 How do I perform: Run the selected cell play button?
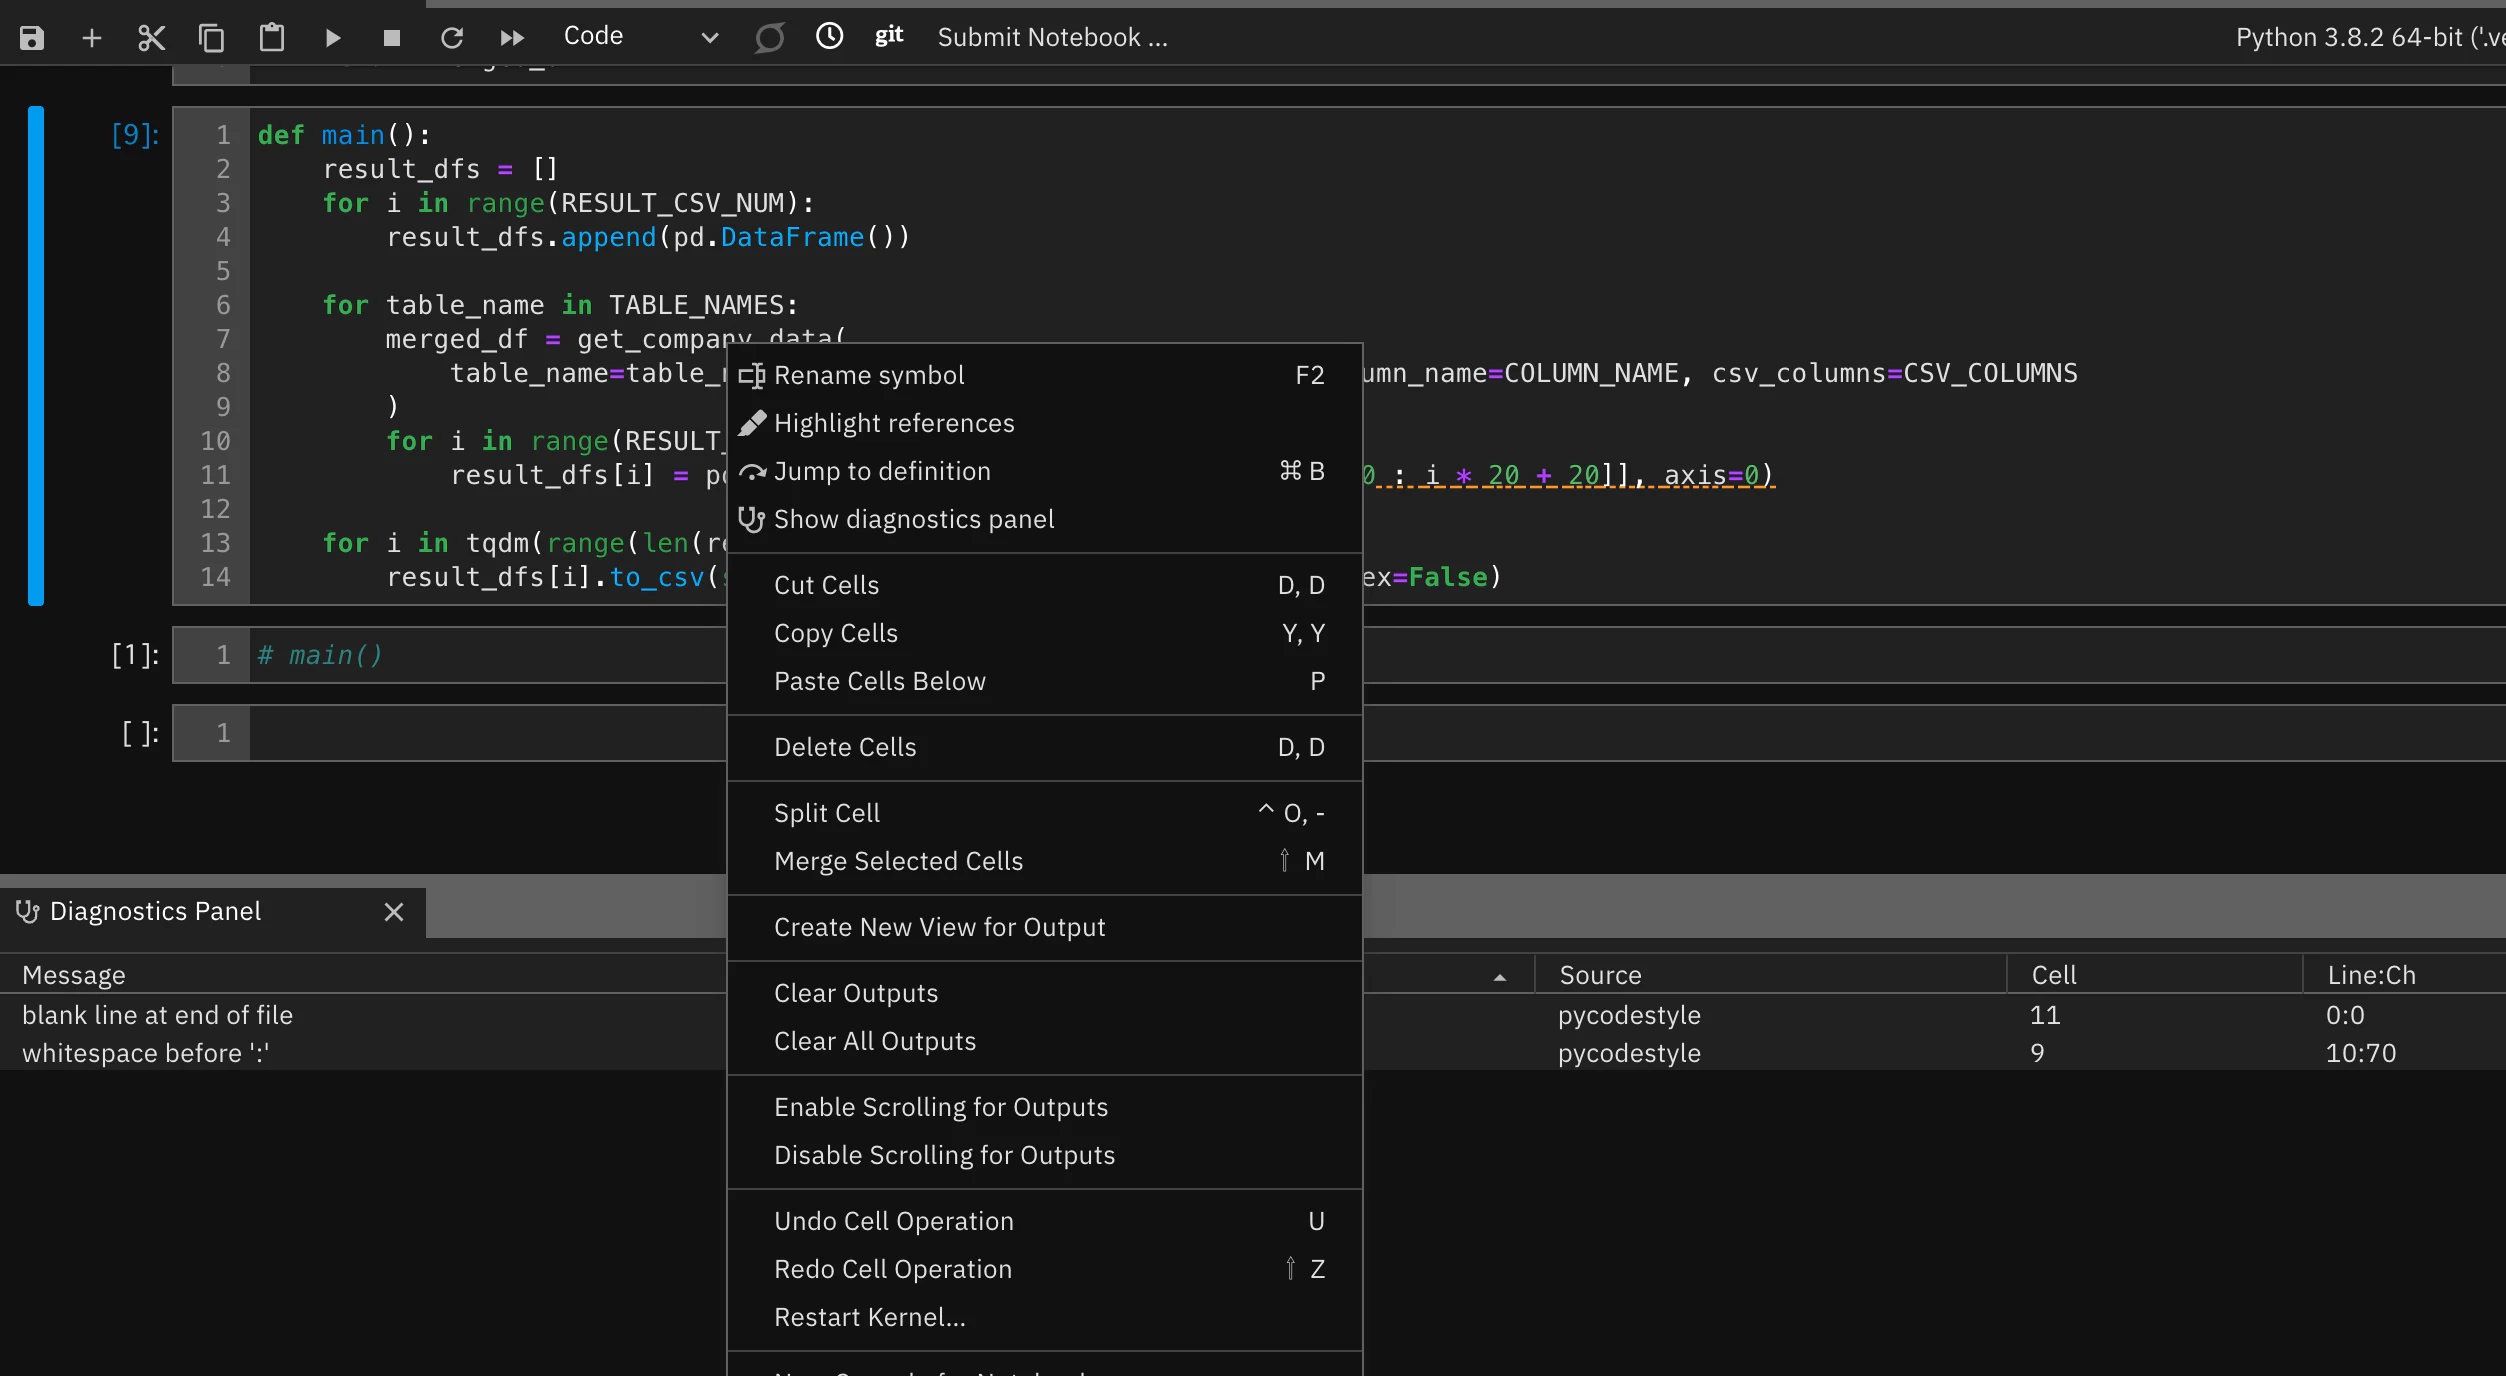coord(333,38)
